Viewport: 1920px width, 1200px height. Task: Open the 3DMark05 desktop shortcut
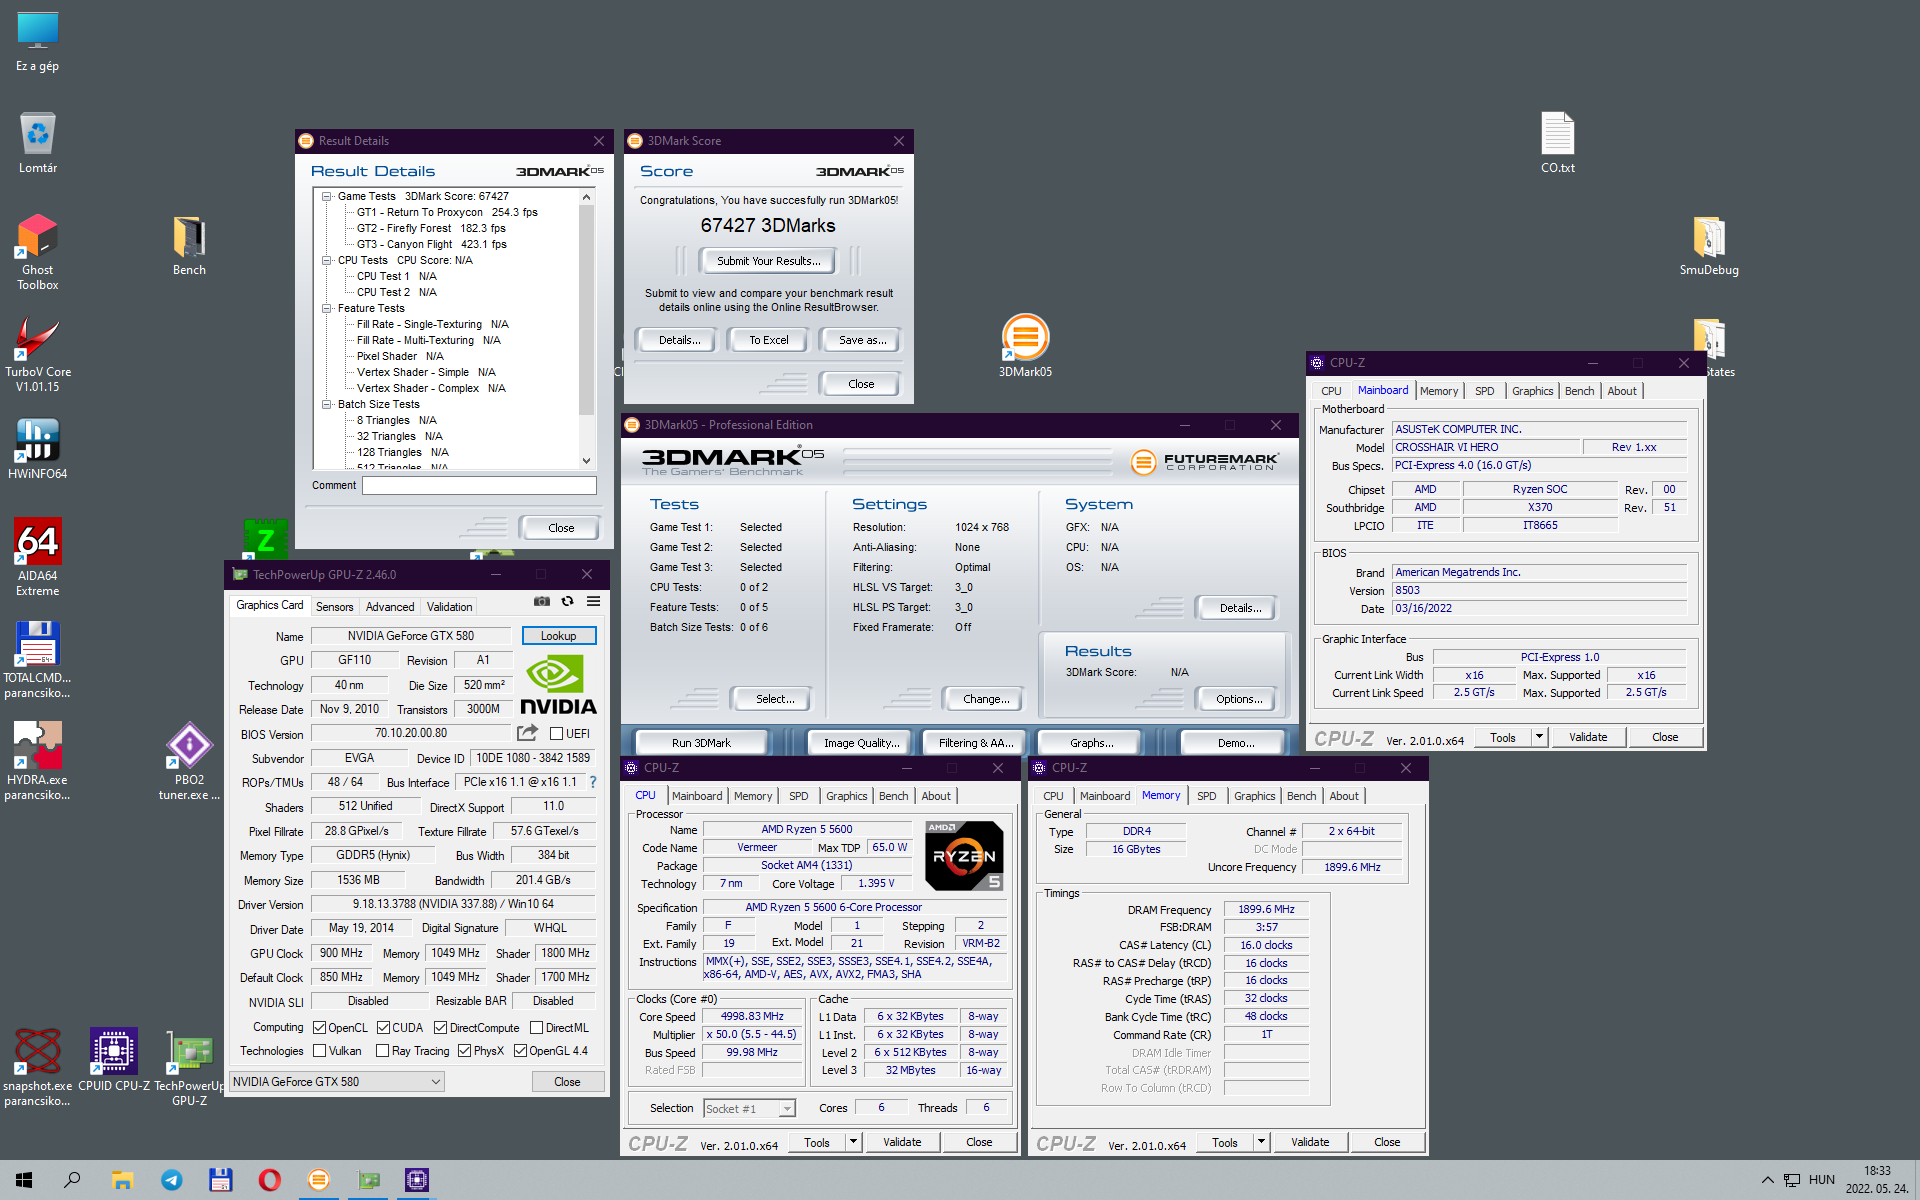point(1025,346)
